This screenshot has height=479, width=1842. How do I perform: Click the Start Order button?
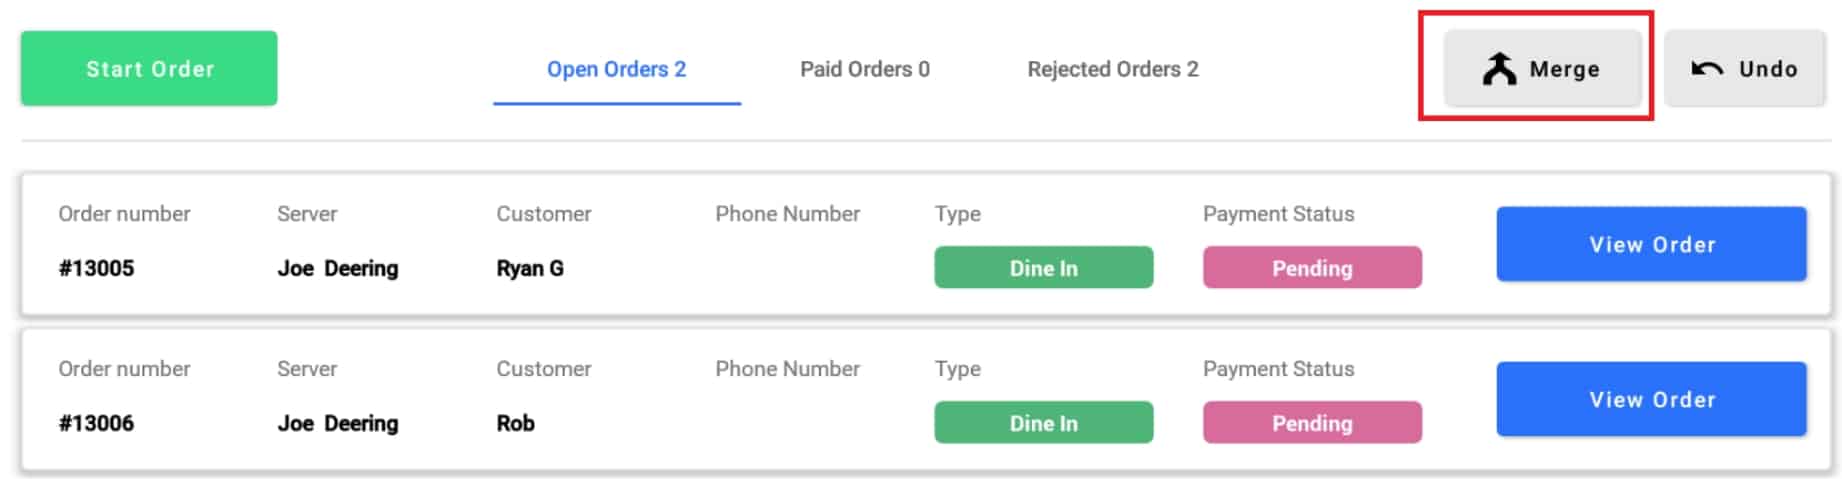point(149,68)
